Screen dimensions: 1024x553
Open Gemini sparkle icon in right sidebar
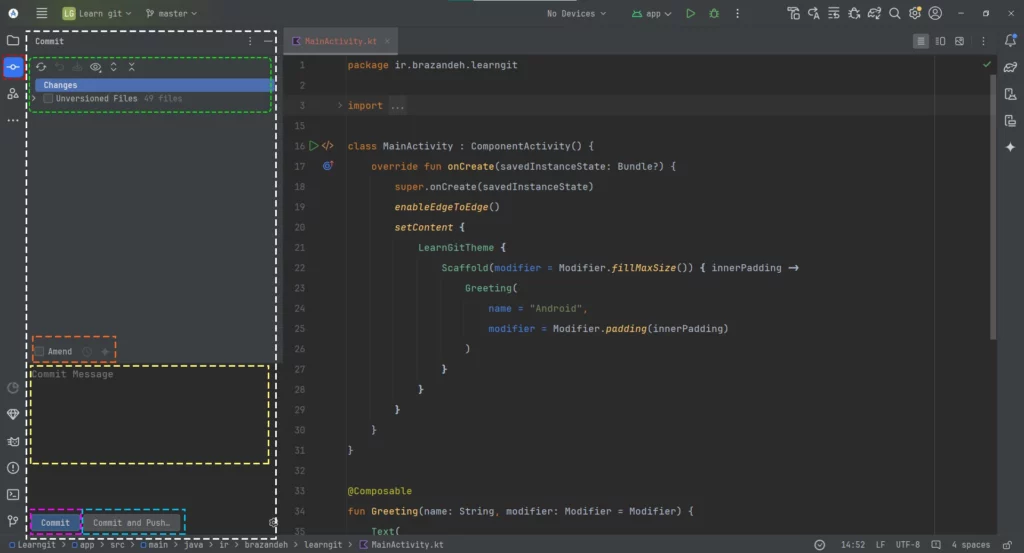coord(1010,147)
